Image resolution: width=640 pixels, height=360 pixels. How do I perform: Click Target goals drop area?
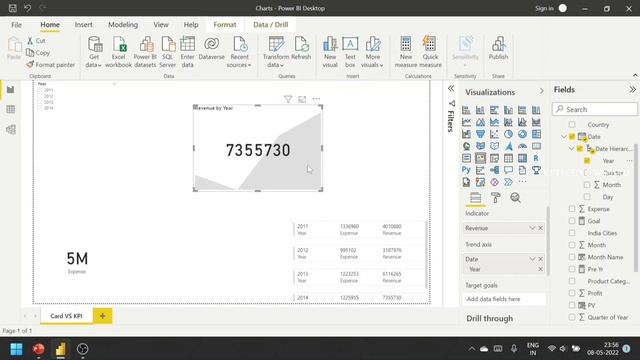(x=504, y=299)
